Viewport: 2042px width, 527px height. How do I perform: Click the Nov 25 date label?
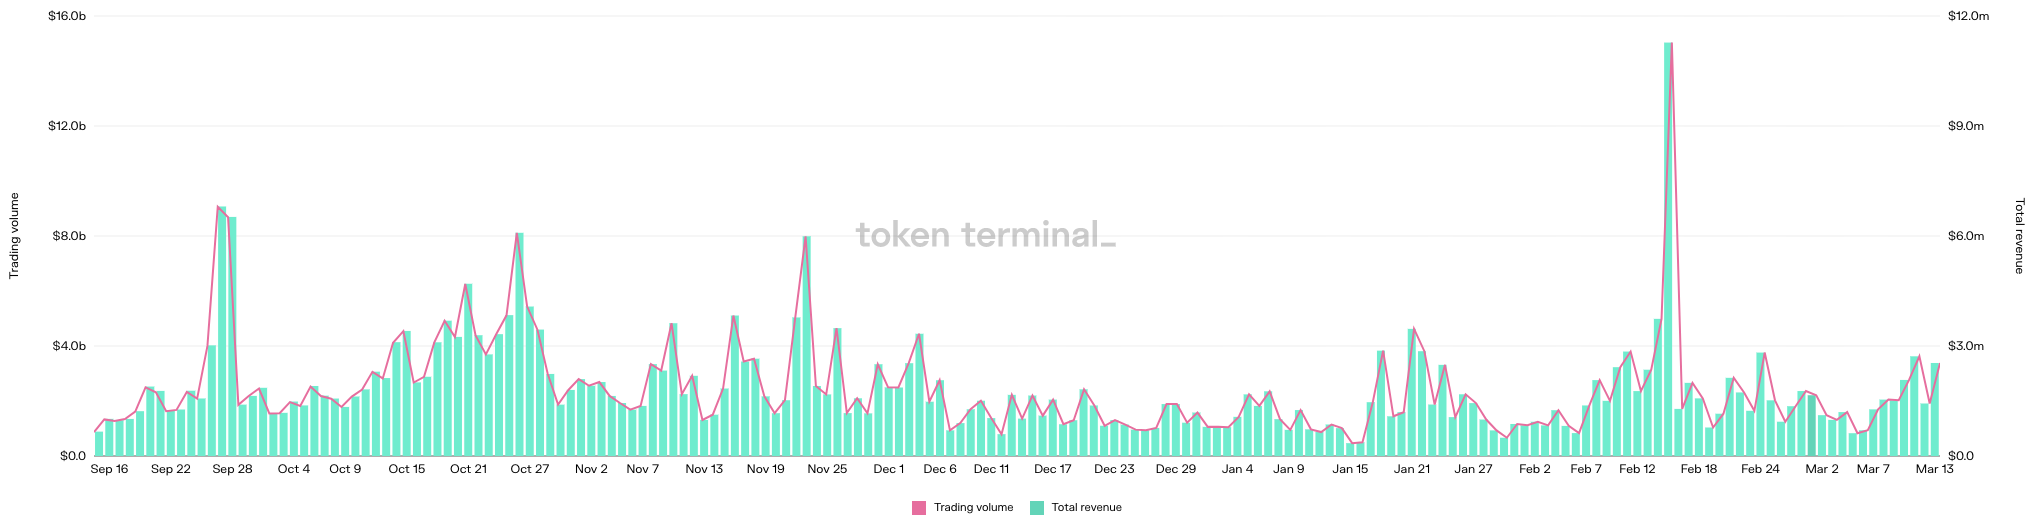(827, 469)
